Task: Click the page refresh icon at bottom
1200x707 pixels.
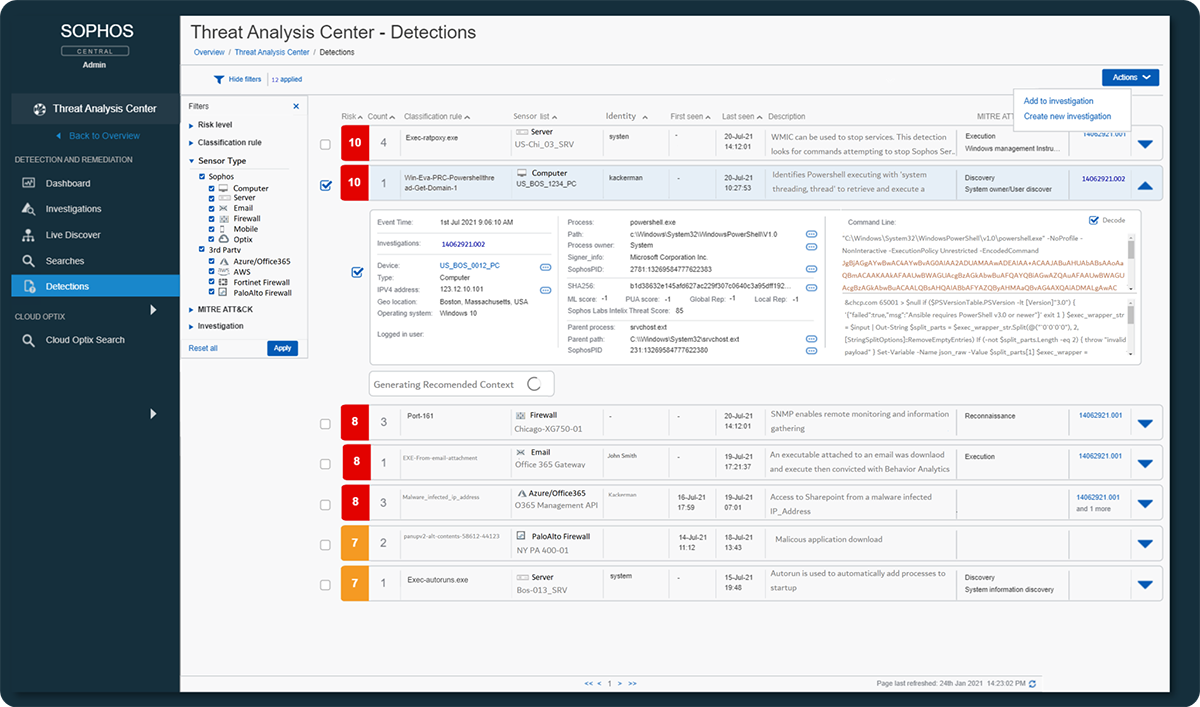Action: pyautogui.click(x=1032, y=683)
